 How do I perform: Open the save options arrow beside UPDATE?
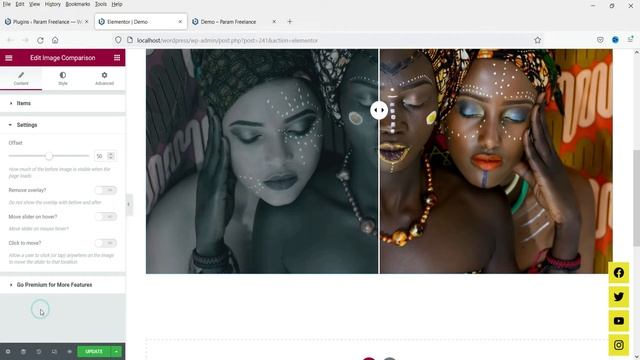[116, 351]
